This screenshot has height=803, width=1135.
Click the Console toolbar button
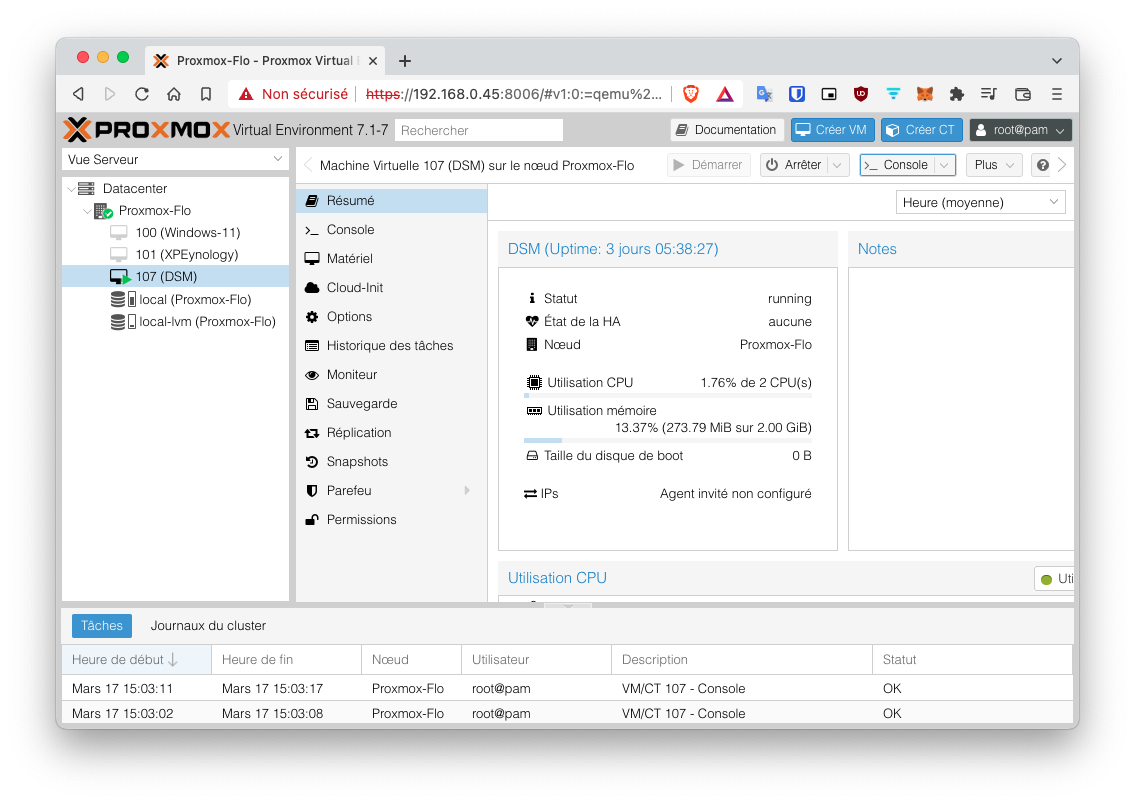(x=897, y=165)
